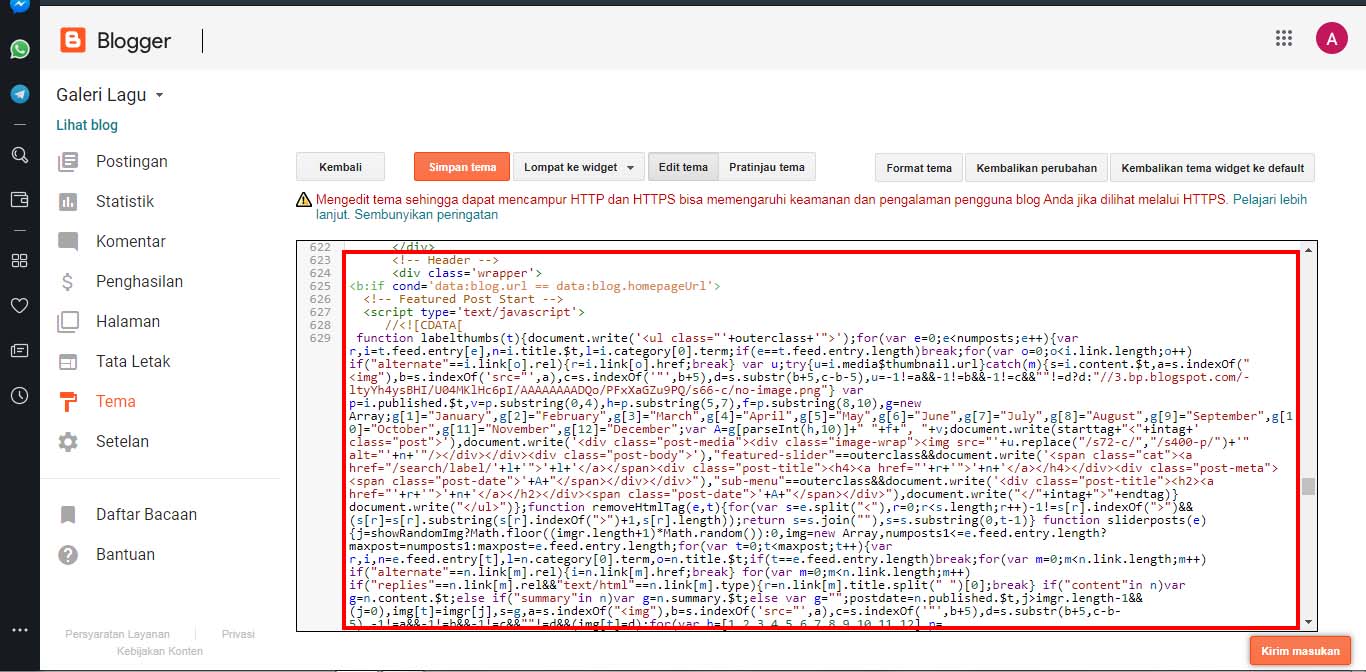Select the Edit tema toggle button
The image size is (1366, 672).
(683, 167)
